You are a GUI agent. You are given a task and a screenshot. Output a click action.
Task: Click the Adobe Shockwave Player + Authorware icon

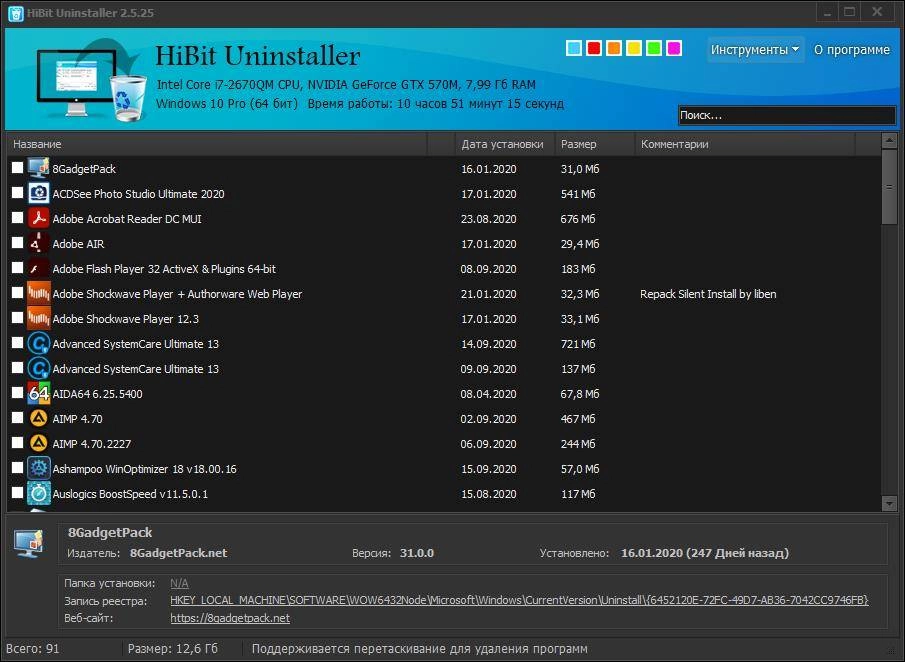[x=39, y=294]
